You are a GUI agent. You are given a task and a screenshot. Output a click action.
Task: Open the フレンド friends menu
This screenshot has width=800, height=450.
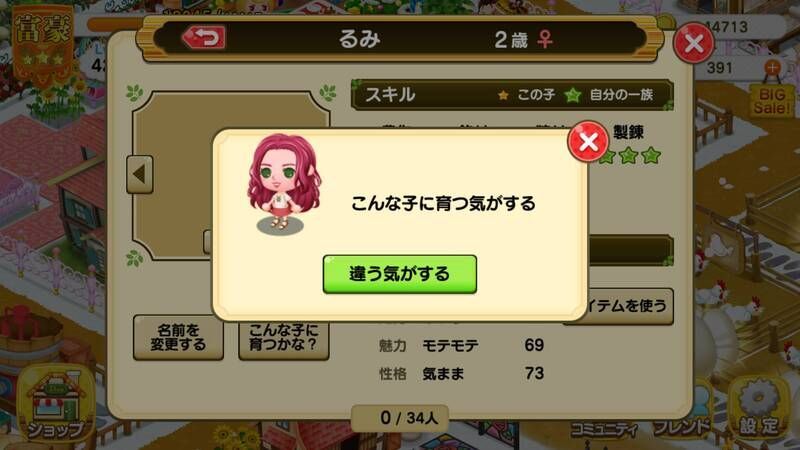click(683, 421)
